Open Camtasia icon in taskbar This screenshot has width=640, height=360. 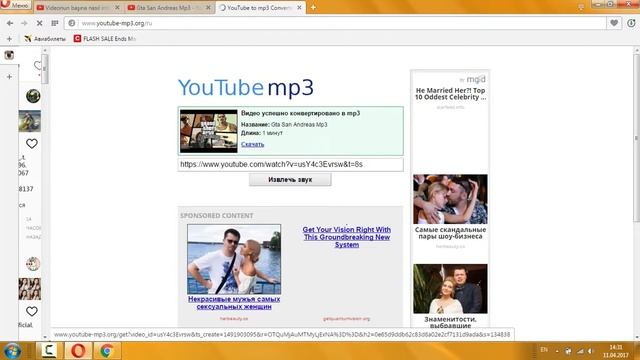pos(49,351)
